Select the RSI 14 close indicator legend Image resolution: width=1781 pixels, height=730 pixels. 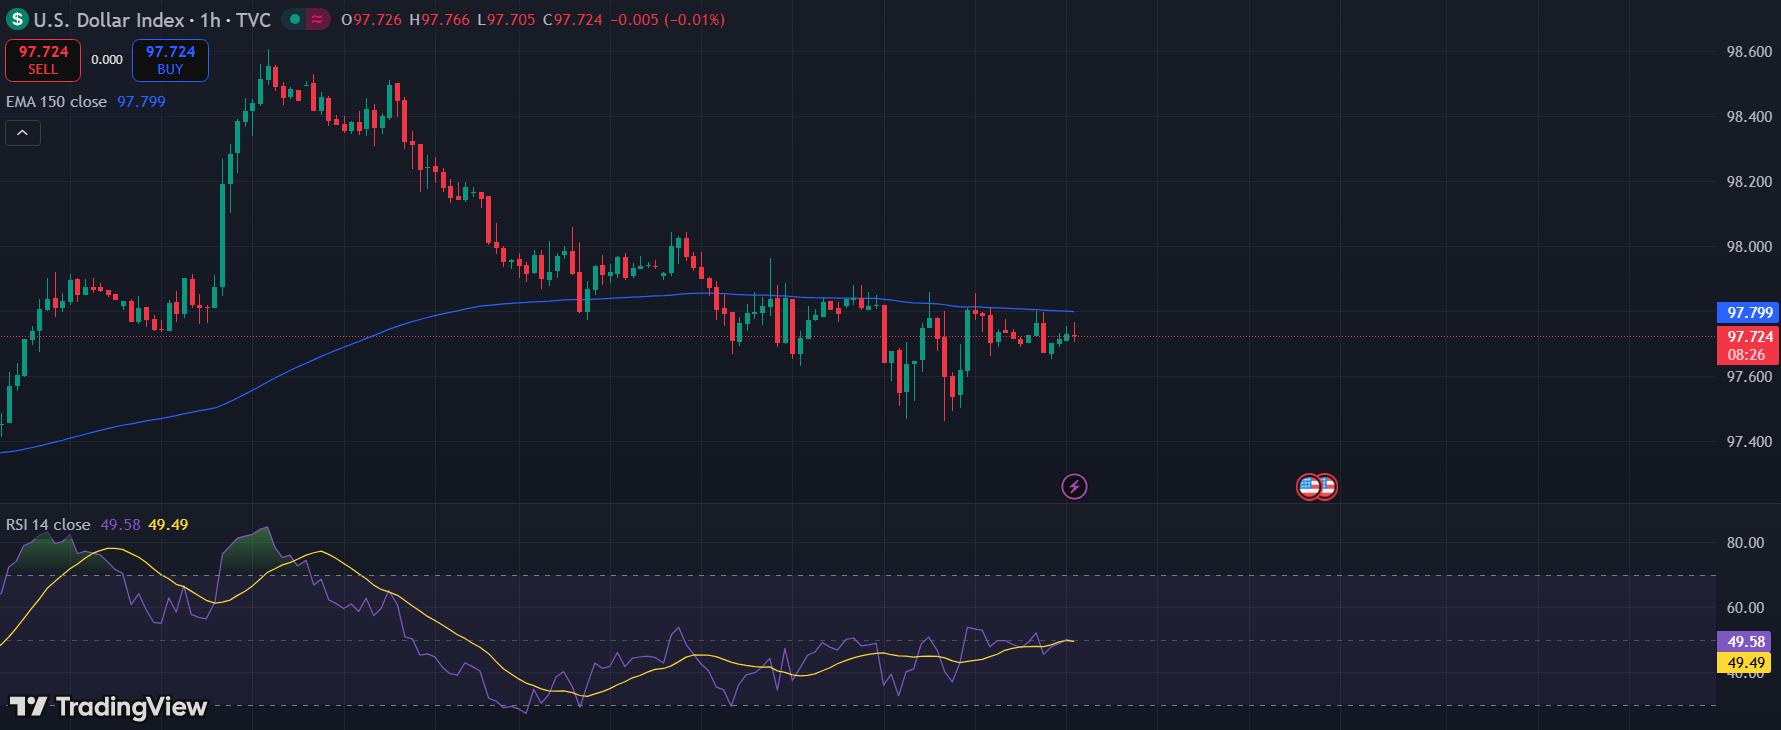pyautogui.click(x=48, y=525)
